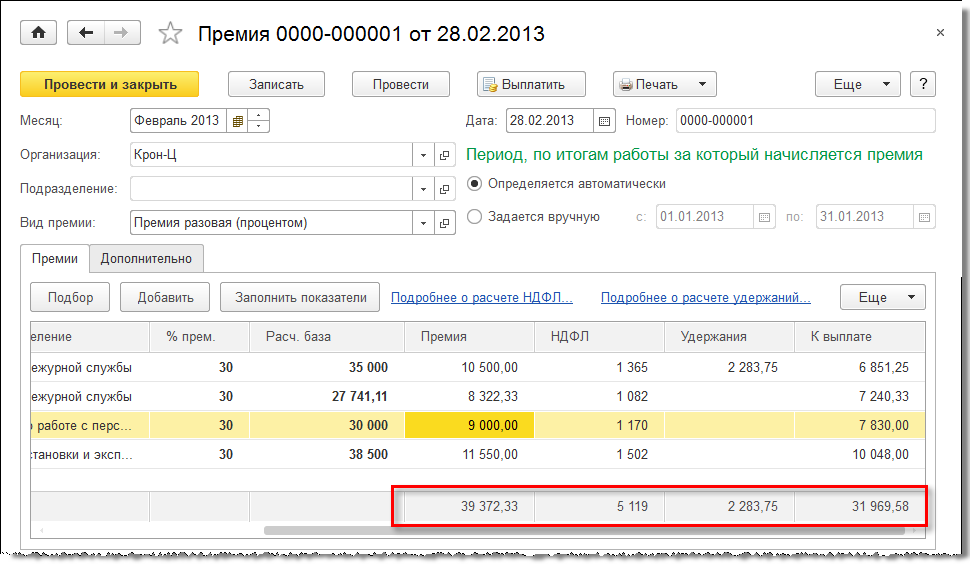This screenshot has height=564, width=970.
Task: Click the forward arrow navigation button
Action: click(x=120, y=33)
